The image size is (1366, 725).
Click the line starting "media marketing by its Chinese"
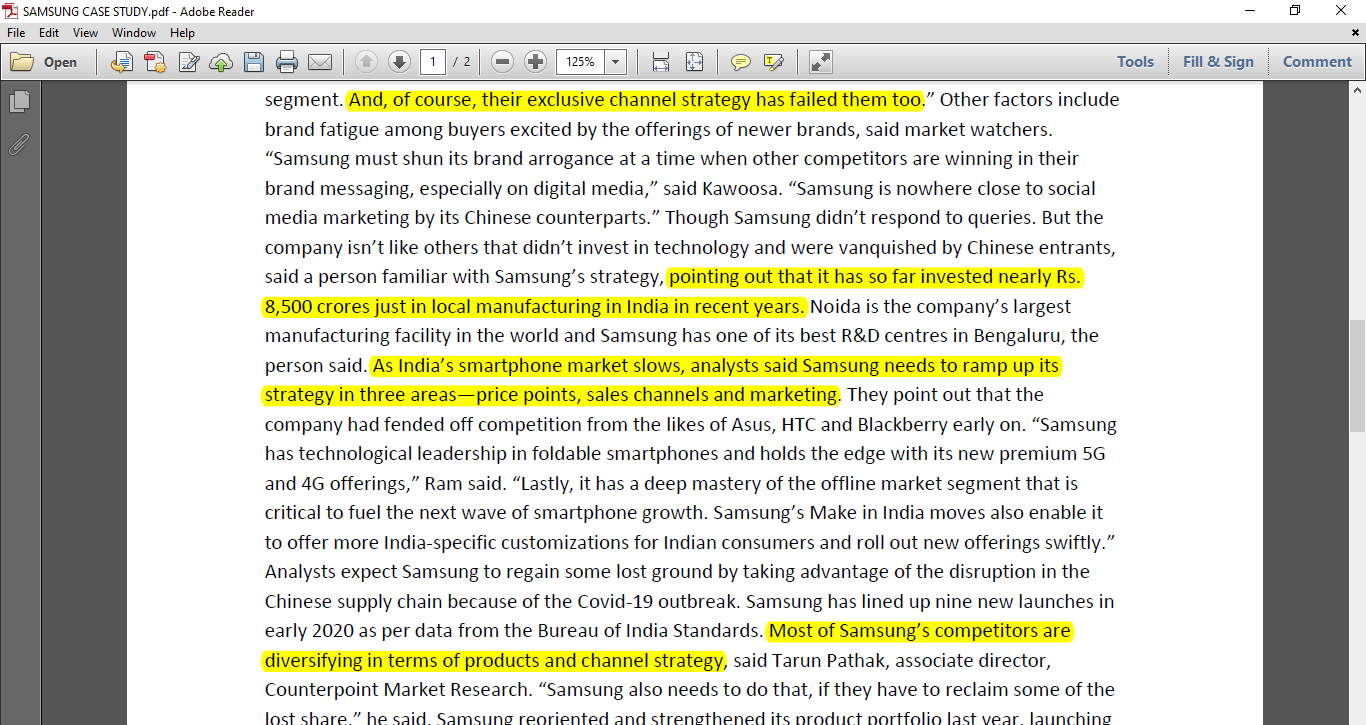click(x=684, y=218)
